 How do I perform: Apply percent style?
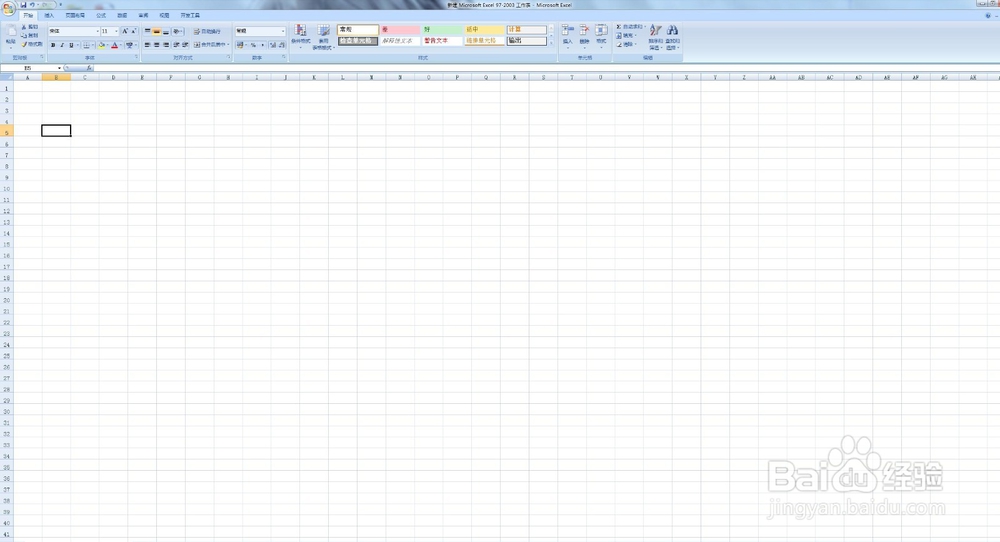pyautogui.click(x=253, y=45)
